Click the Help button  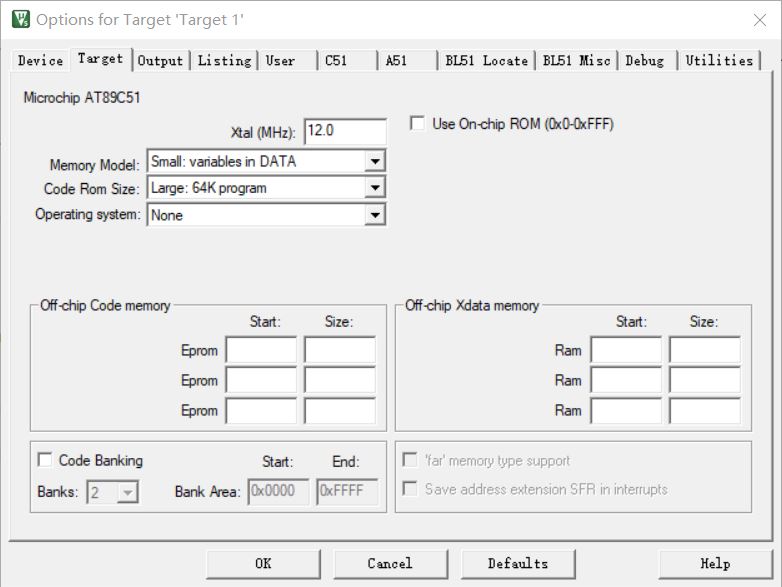pyautogui.click(x=716, y=564)
